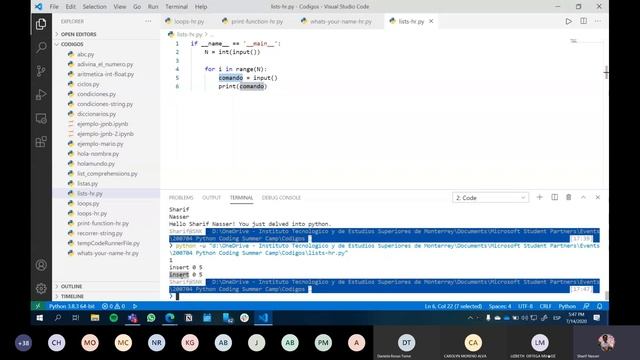
Task: Open tempCodeRunnerFile.py in the explorer
Action: point(108,243)
